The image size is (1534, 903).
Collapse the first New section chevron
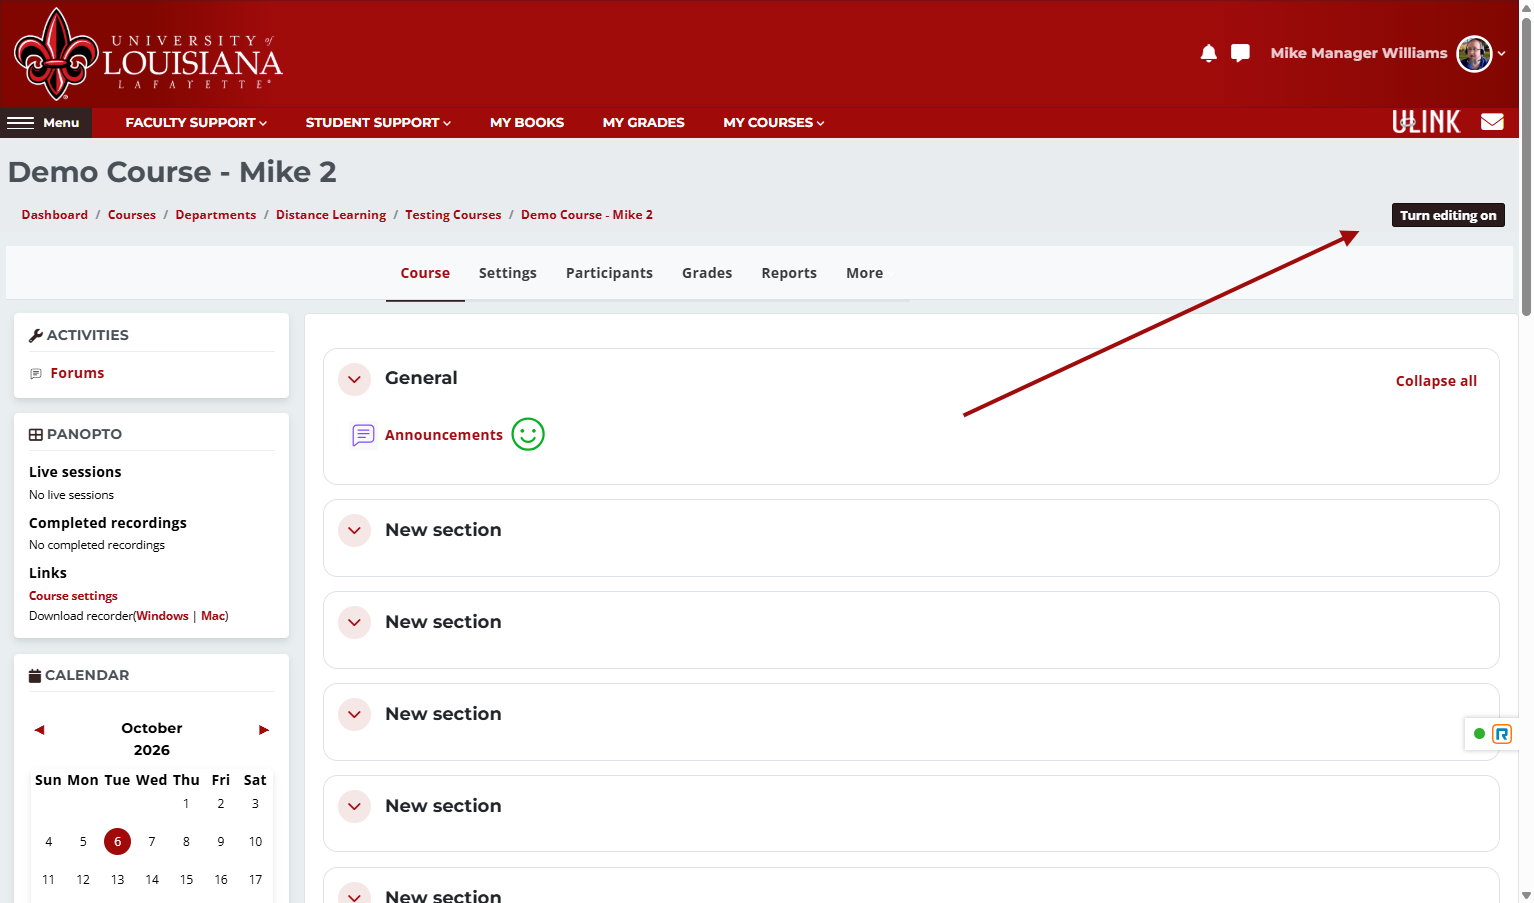coord(354,531)
